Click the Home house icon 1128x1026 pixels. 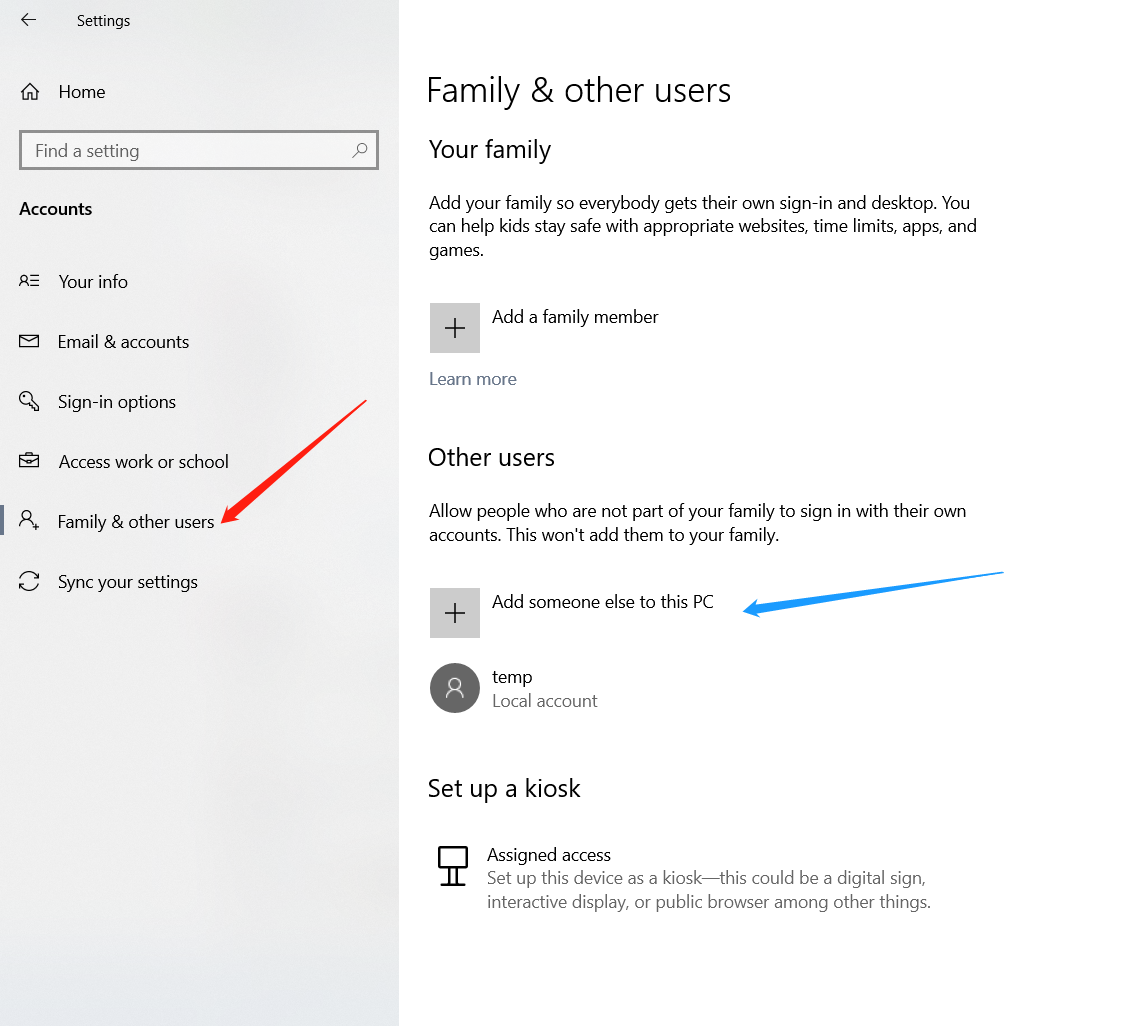point(29,92)
